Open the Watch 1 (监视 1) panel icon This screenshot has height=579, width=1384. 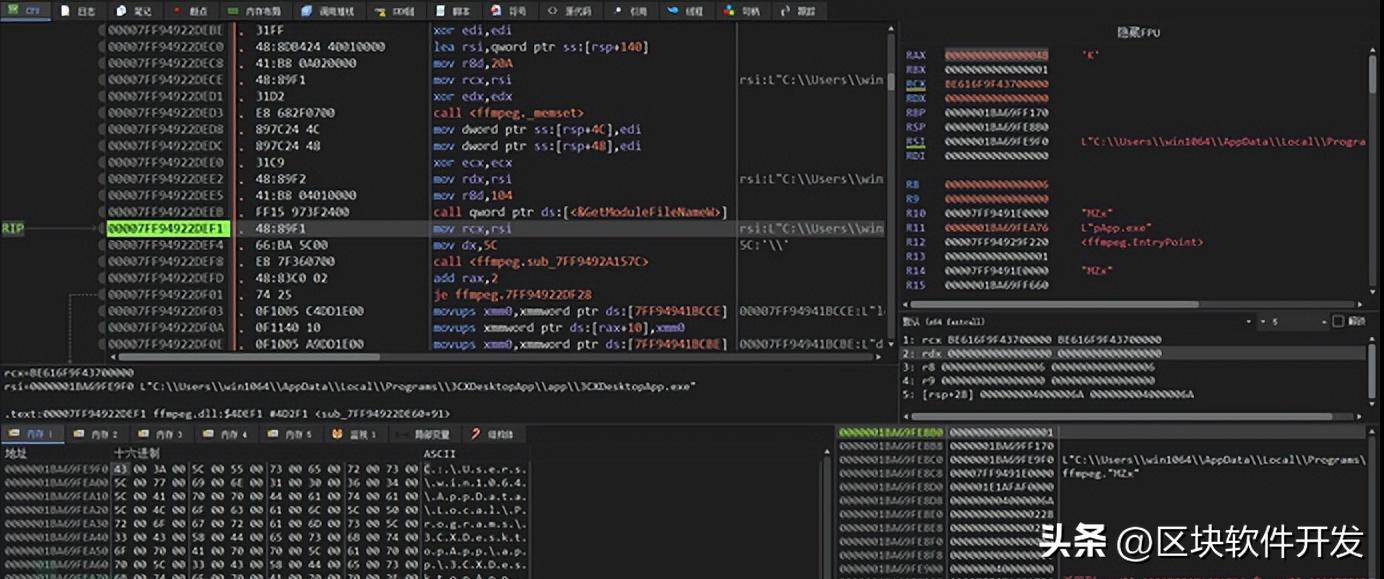coord(338,434)
